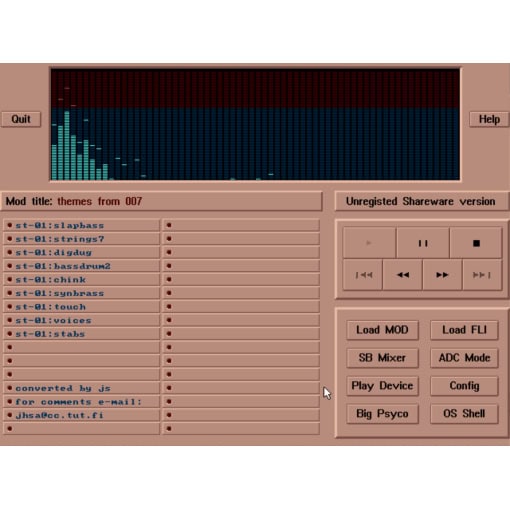510x510 pixels.
Task: Click Load FLI button
Action: 464,330
